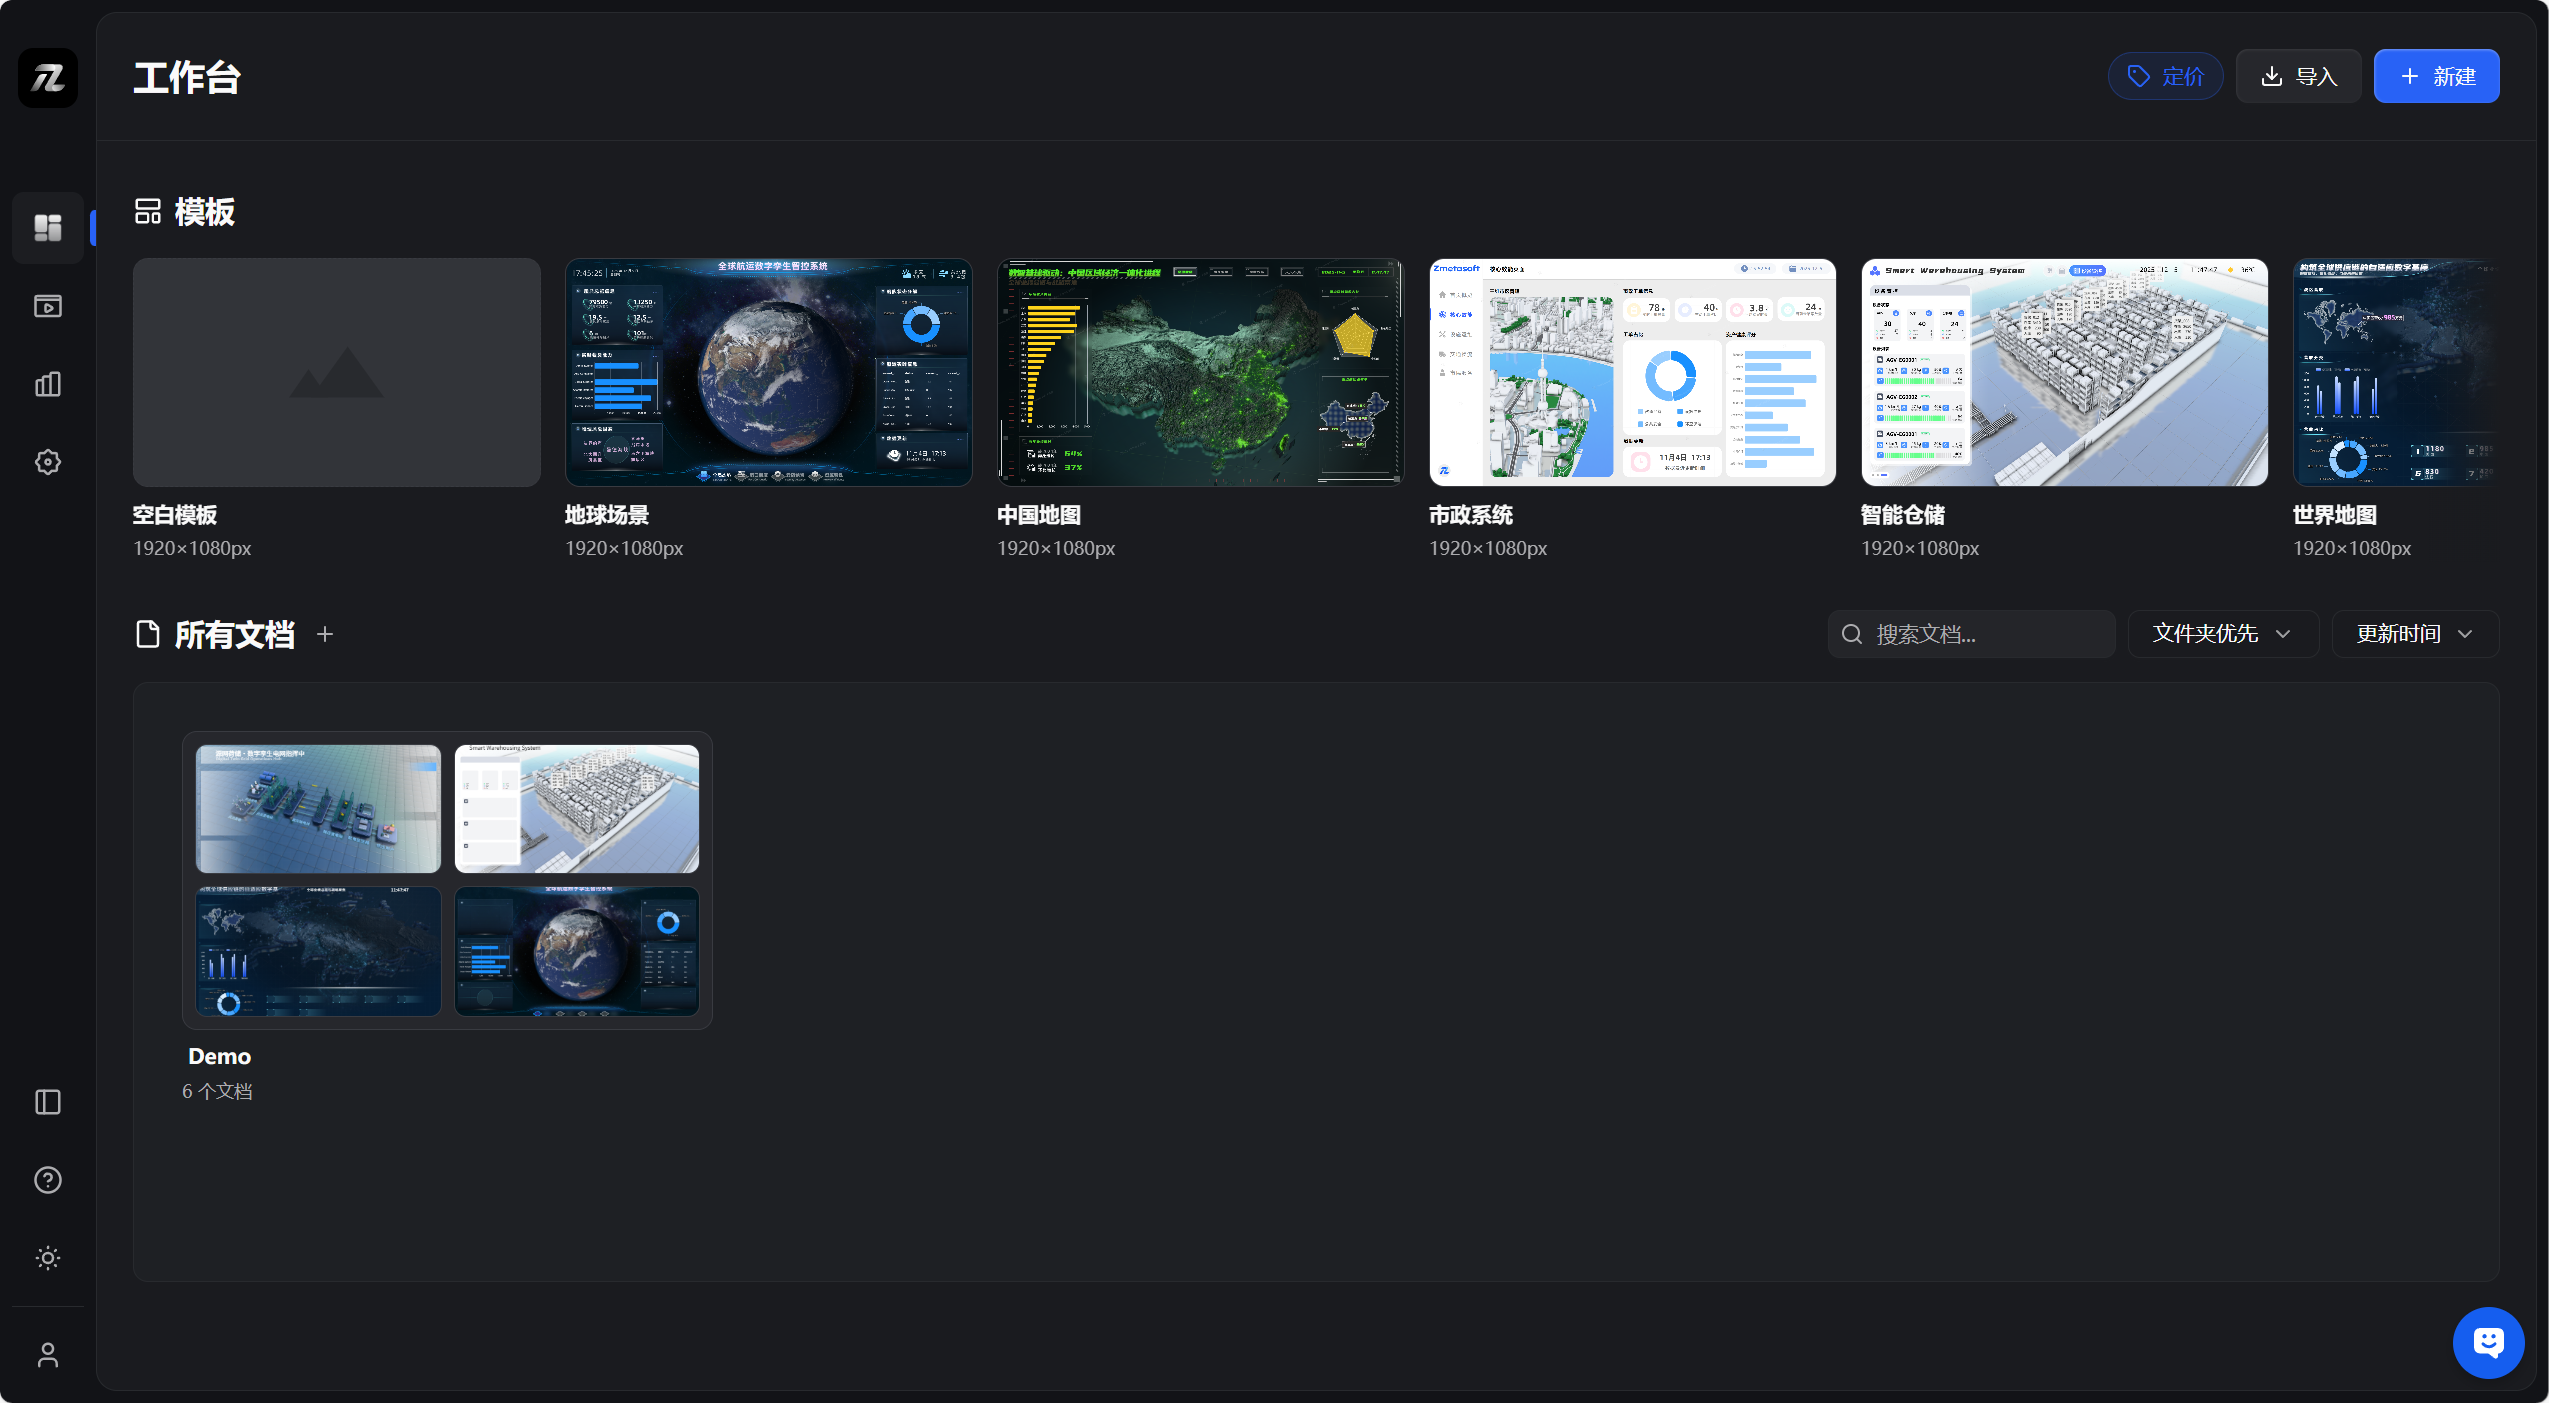Viewport: 2549px width, 1403px height.
Task: Open the bar chart sidebar icon
Action: [48, 384]
